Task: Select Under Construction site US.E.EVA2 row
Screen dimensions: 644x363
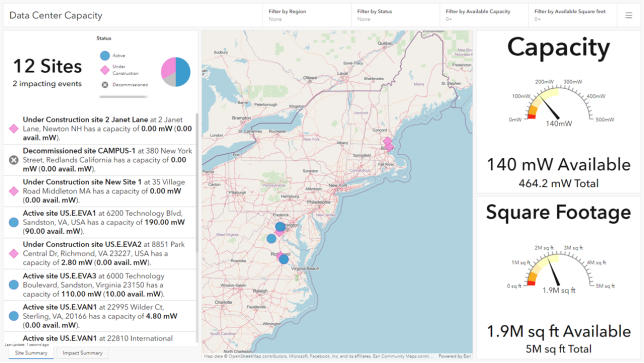Action: pos(100,253)
